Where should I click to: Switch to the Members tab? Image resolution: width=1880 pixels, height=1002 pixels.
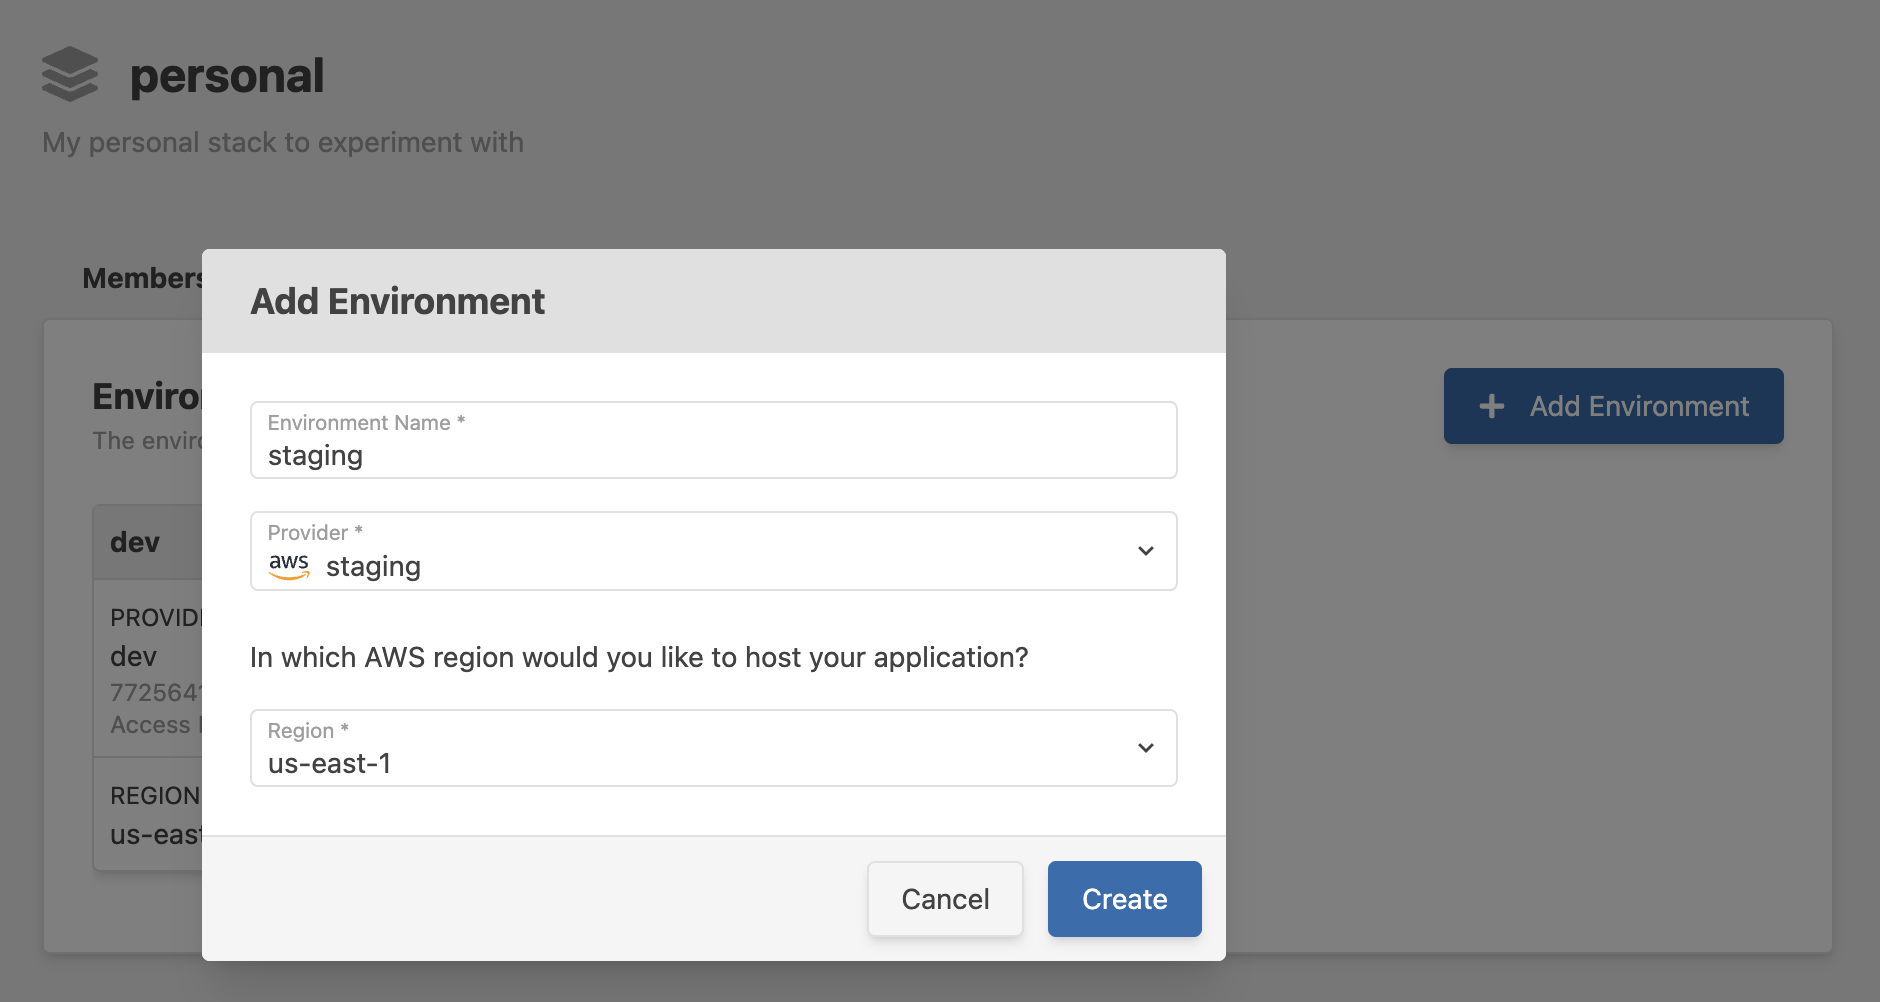142,278
